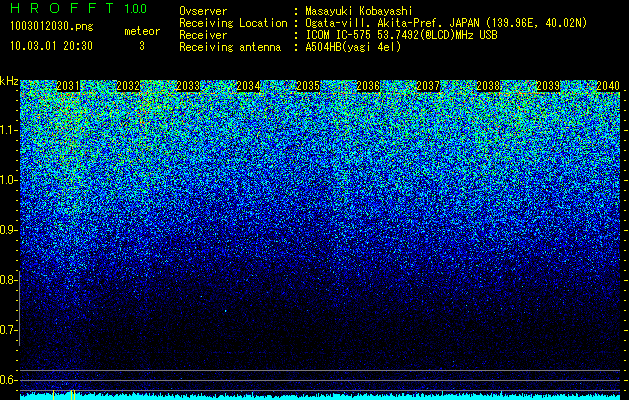629x400 pixels.
Task: Click the 0.9 kHz axis label
Action: pos(9,230)
